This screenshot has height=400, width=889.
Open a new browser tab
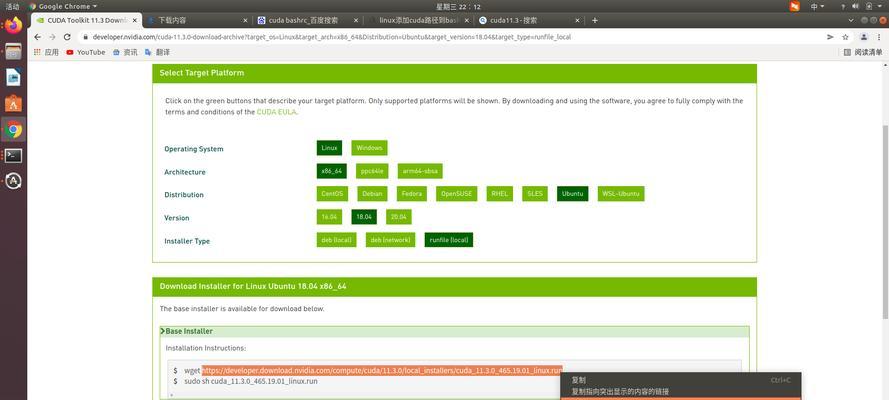click(594, 20)
